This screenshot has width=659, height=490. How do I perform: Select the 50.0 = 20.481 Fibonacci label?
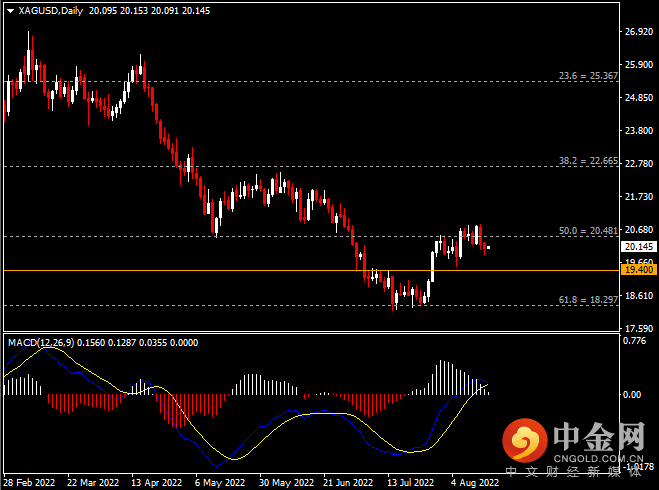588,230
